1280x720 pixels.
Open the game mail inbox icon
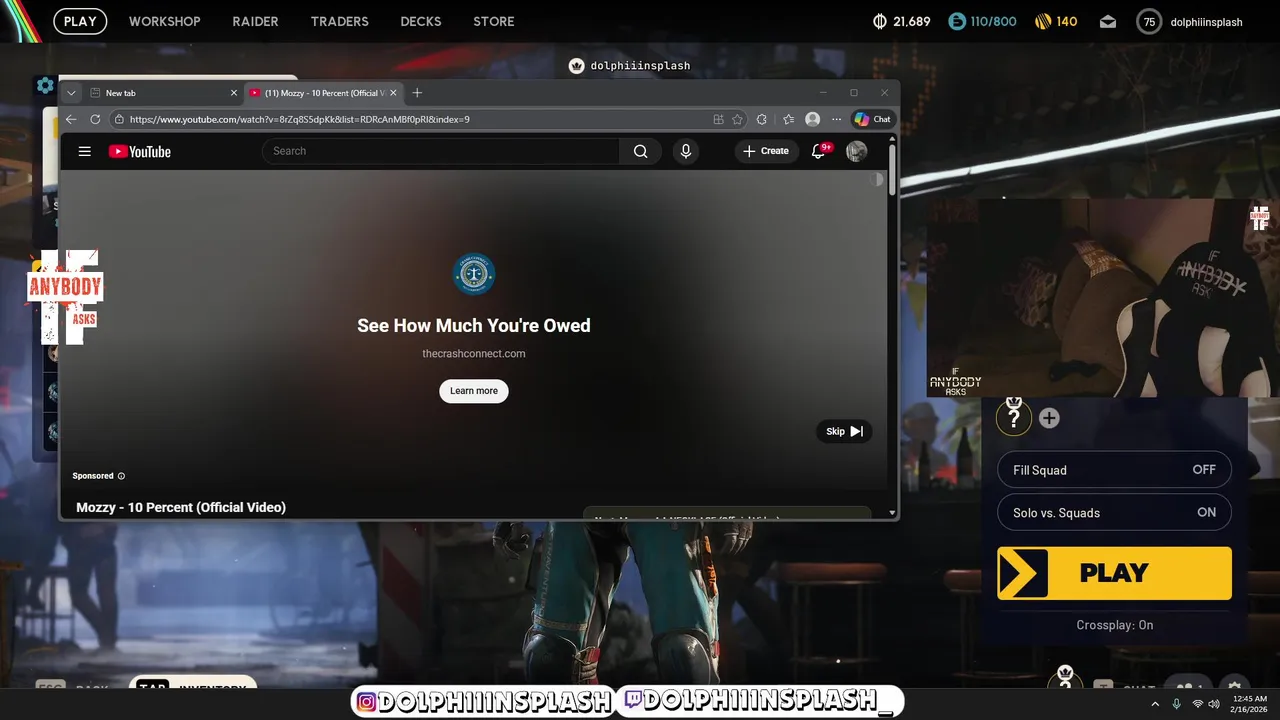pyautogui.click(x=1108, y=21)
